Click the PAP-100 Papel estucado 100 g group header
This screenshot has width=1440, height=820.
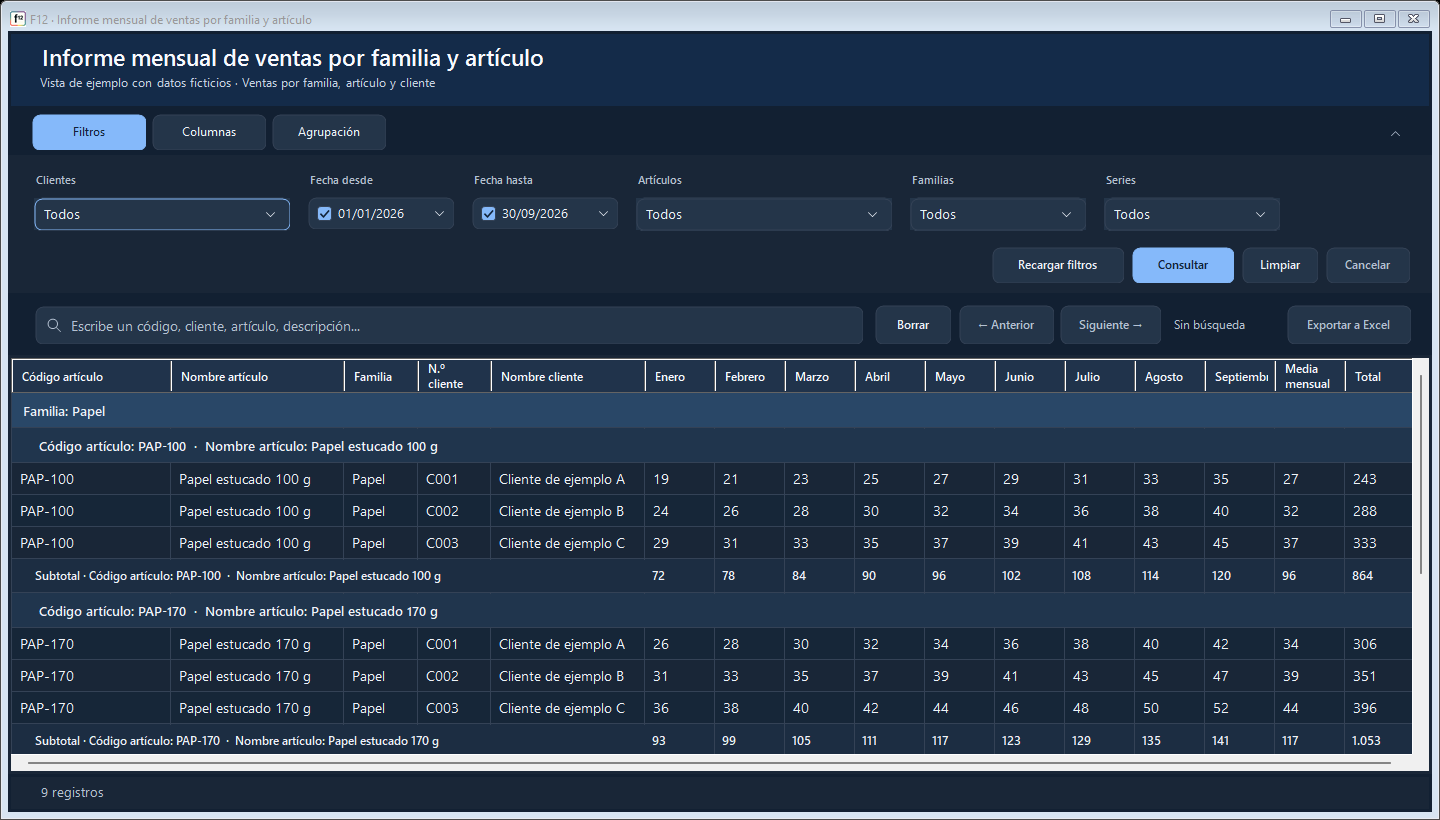(712, 446)
